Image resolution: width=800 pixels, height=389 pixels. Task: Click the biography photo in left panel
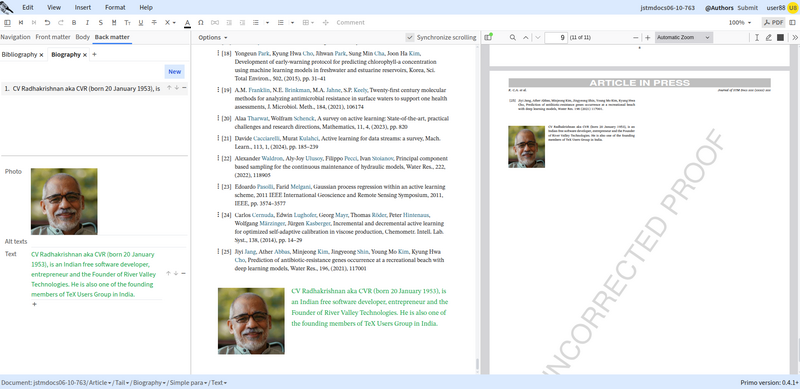64,201
